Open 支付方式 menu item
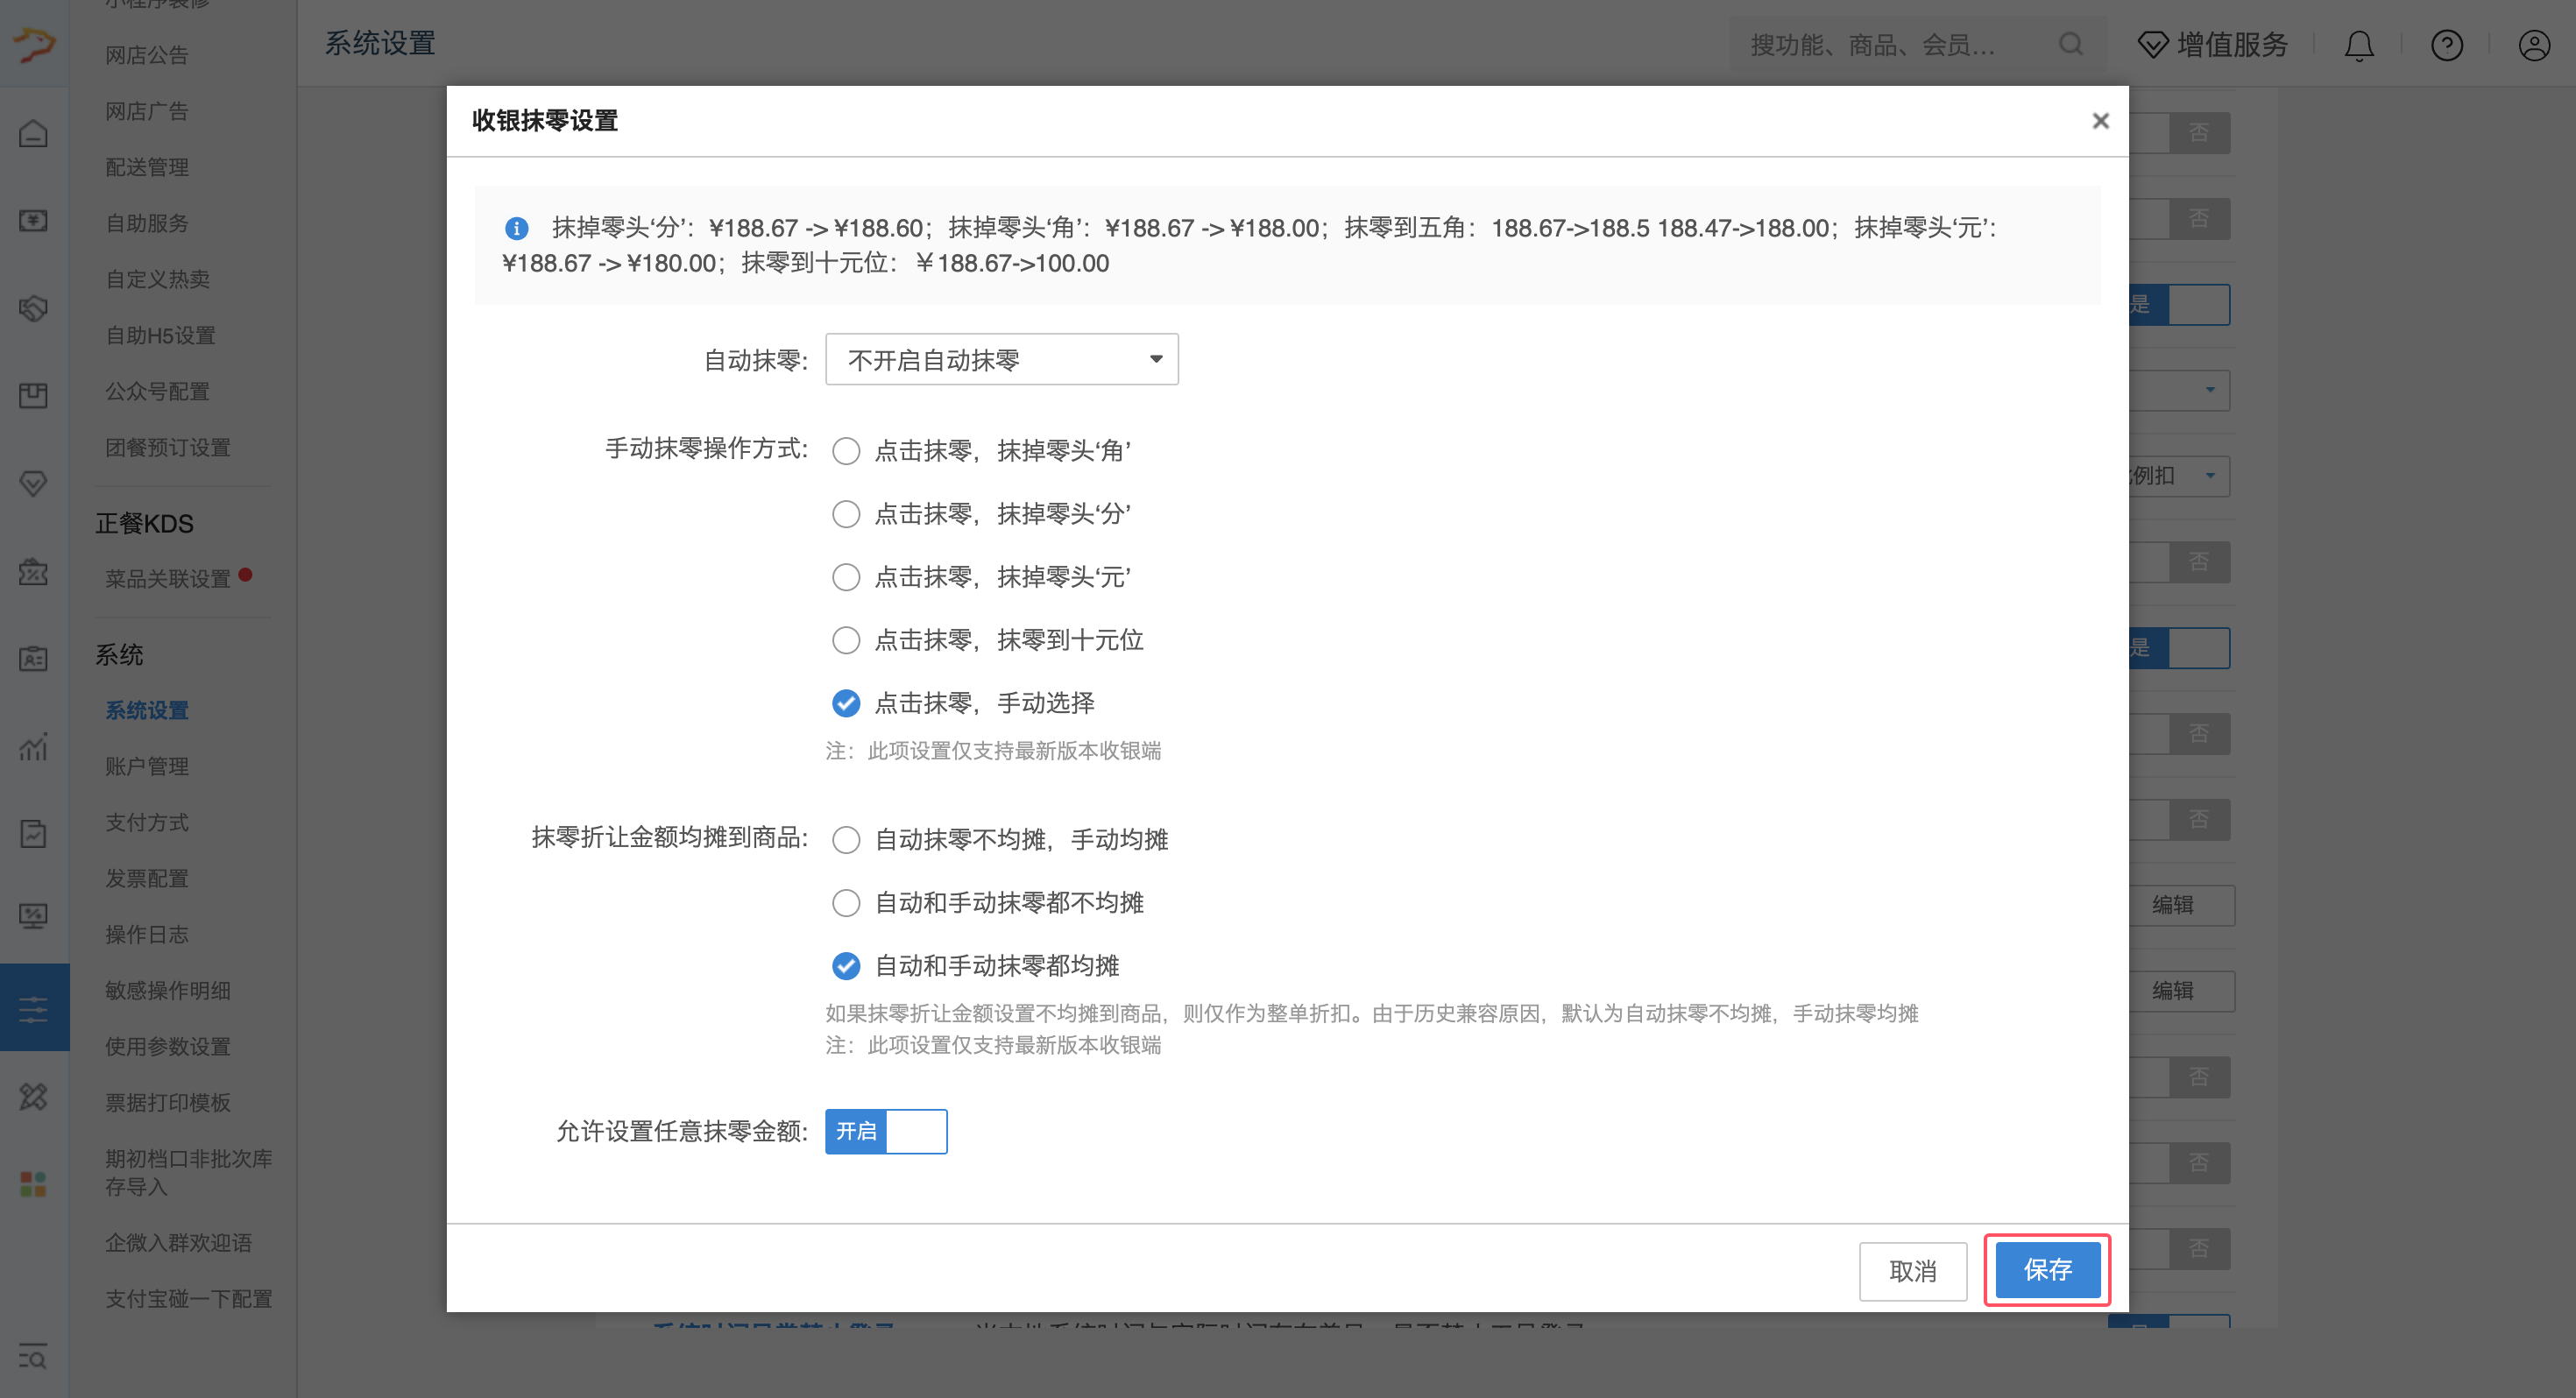 [147, 822]
